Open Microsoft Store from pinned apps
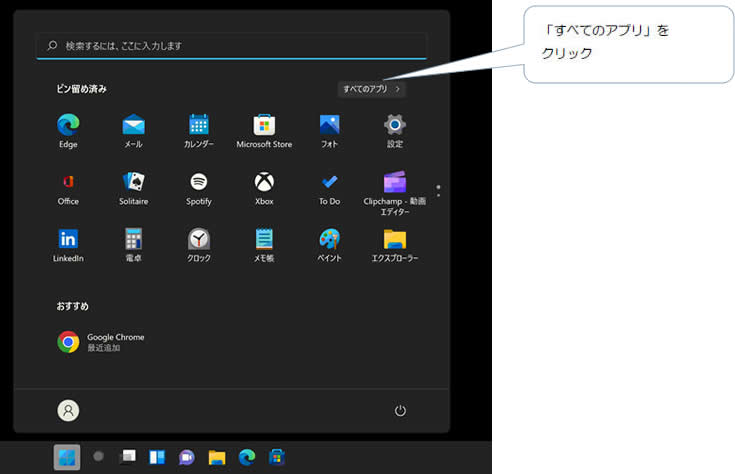Viewport: 735px width, 474px height. point(264,131)
